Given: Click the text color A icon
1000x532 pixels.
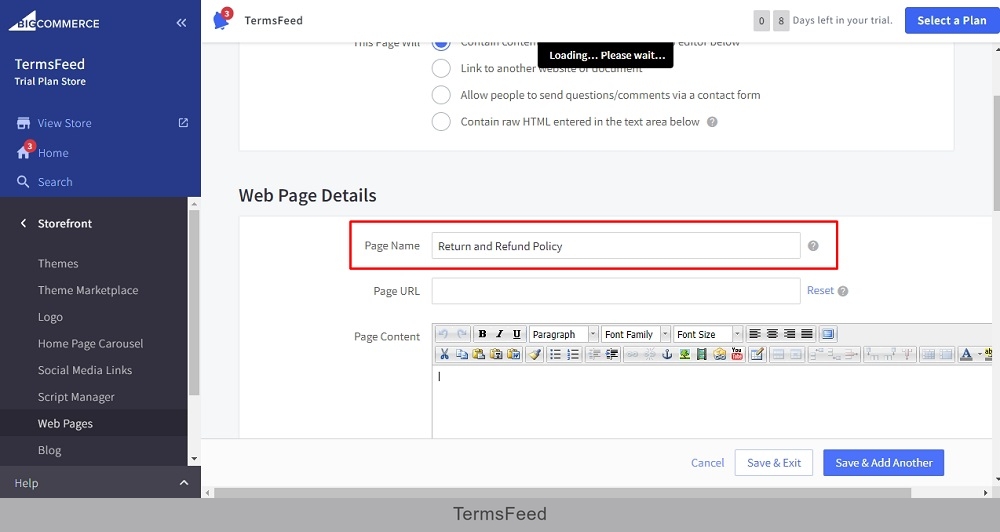Looking at the screenshot, I should (x=966, y=354).
